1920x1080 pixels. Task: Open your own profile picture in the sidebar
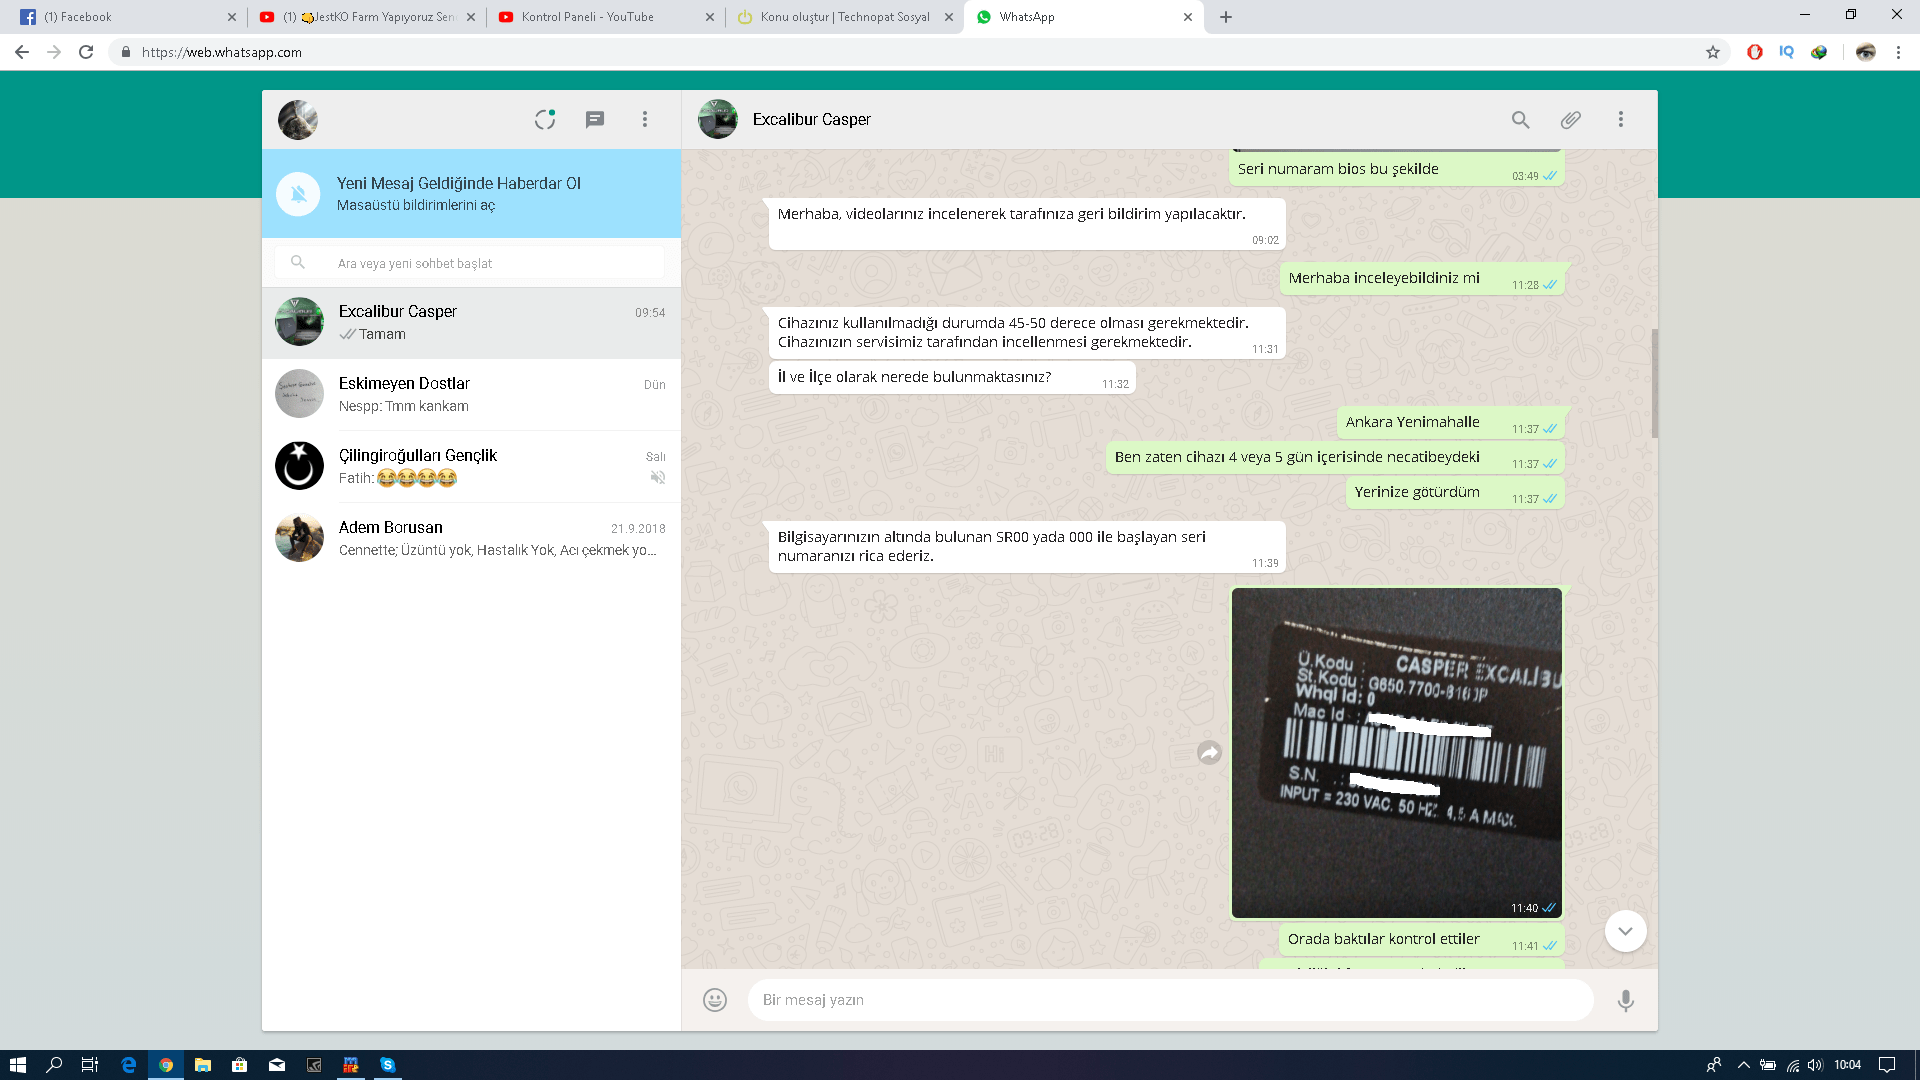[298, 120]
